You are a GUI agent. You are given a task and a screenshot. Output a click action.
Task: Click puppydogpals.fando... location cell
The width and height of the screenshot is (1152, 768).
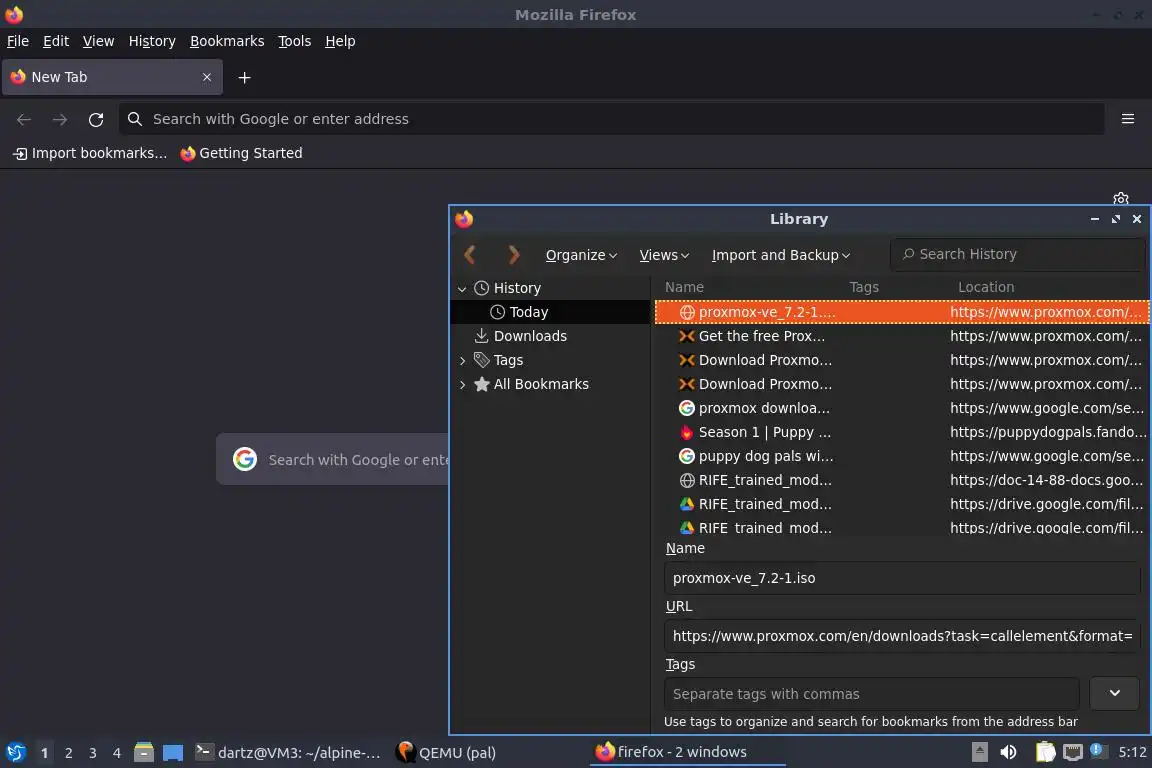1048,432
